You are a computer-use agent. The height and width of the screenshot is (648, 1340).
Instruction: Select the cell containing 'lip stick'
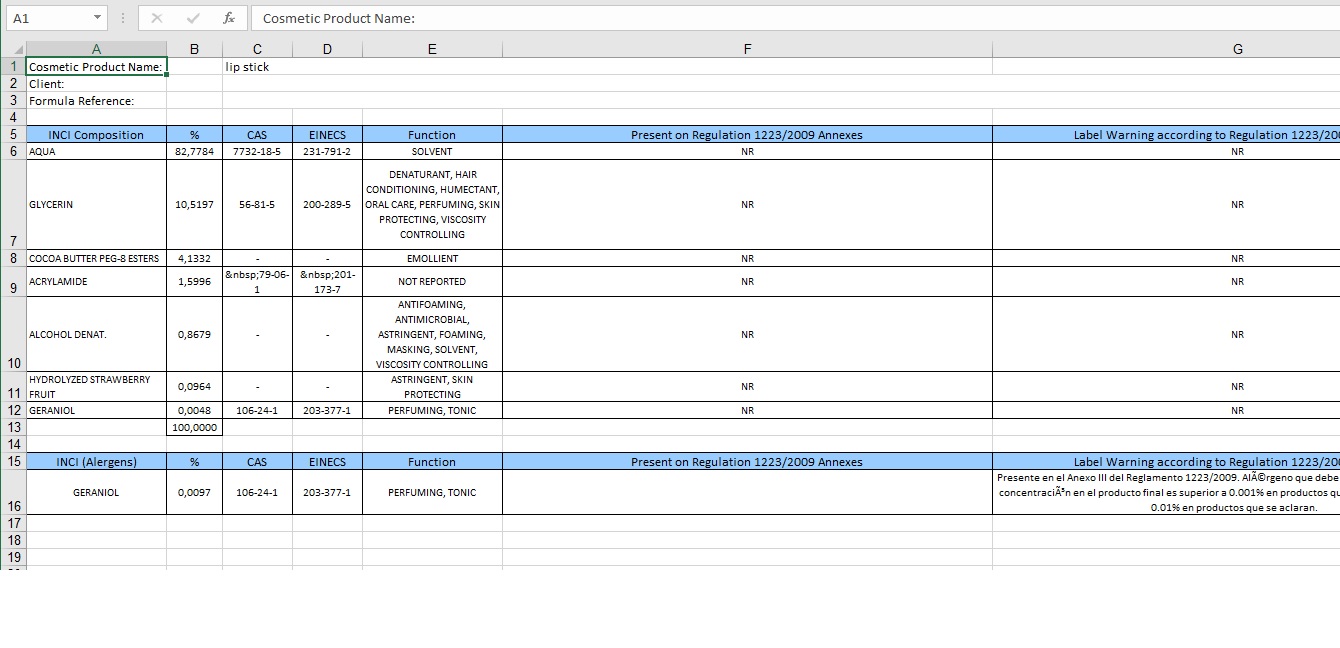[257, 67]
